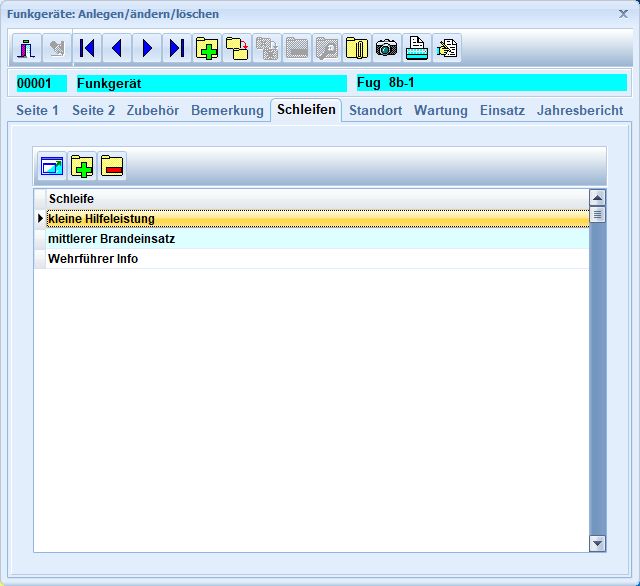Click the scrollbar down arrow in list
The image size is (640, 586).
pyautogui.click(x=598, y=543)
